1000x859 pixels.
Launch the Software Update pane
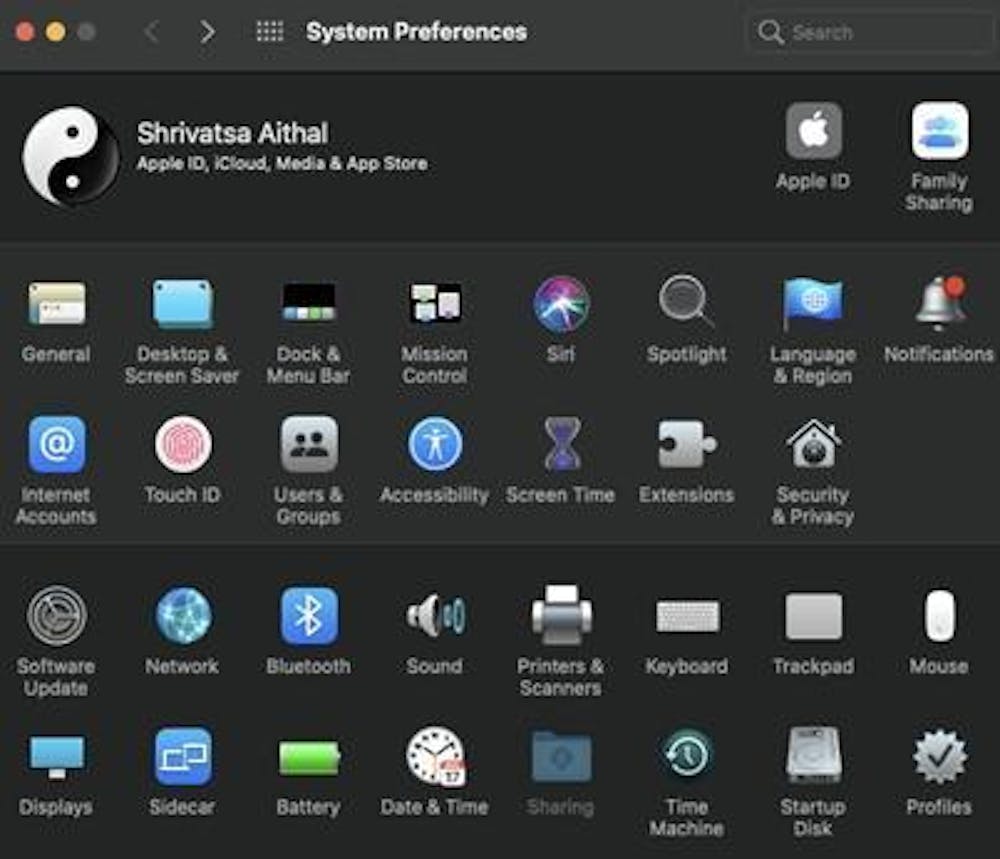click(56, 618)
